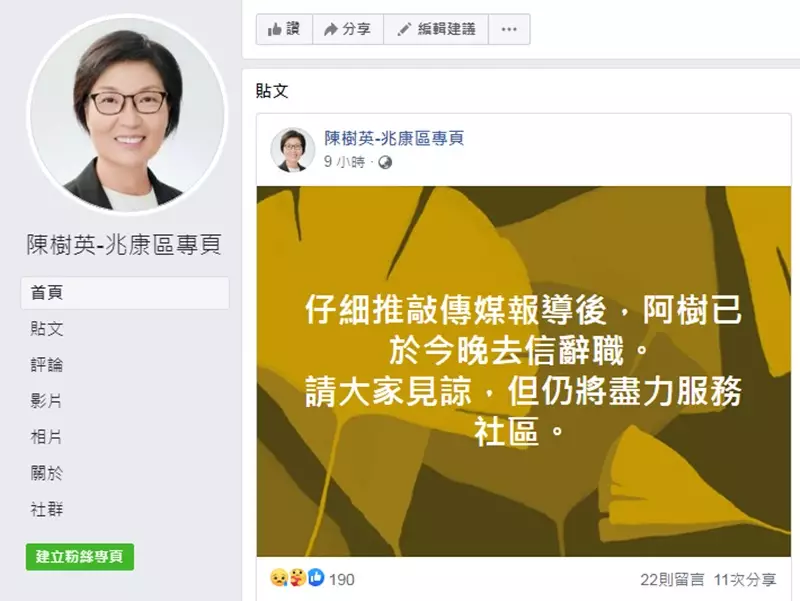
Task: Open the three-dots more options menu
Action: click(x=509, y=29)
